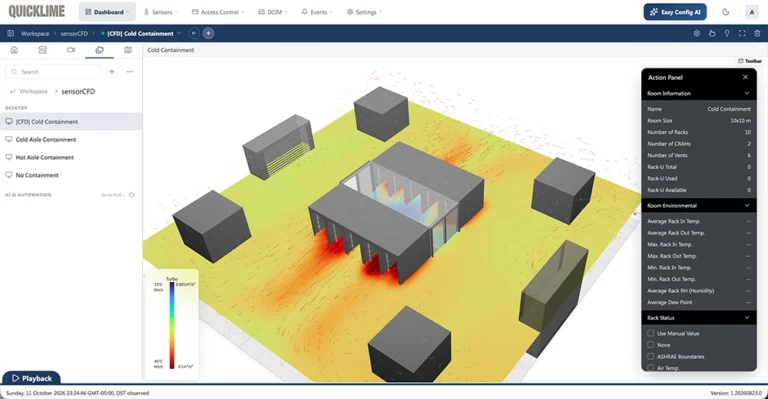Select [CFD] Cold Containment in desktop list
The image size is (768, 399).
pos(71,122)
